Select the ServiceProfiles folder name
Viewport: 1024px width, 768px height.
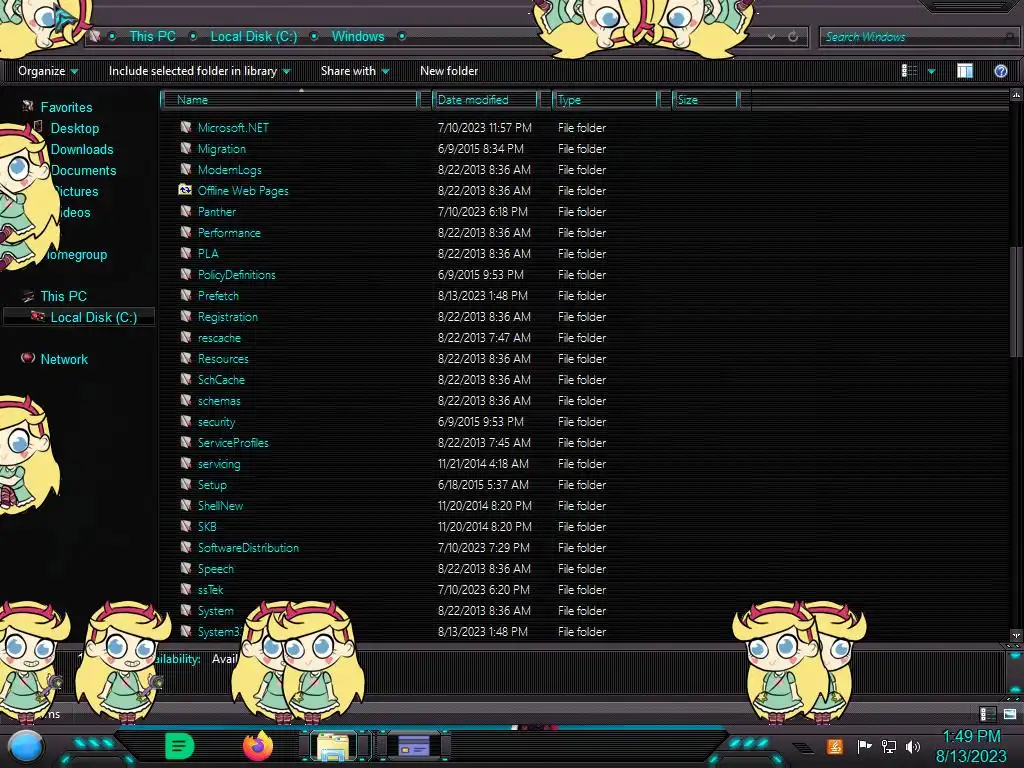point(233,443)
